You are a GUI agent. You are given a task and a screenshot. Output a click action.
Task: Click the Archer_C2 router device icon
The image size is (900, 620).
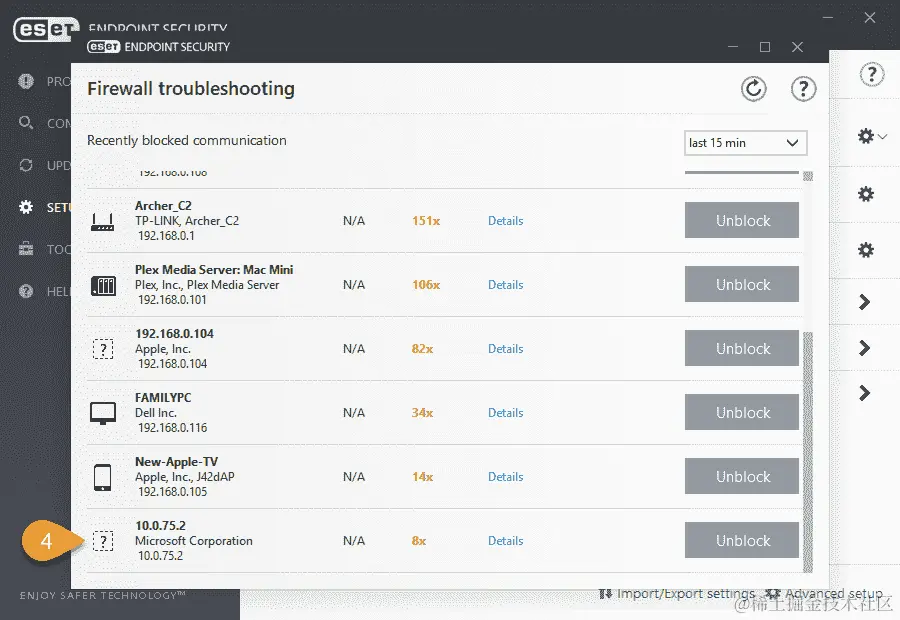103,222
